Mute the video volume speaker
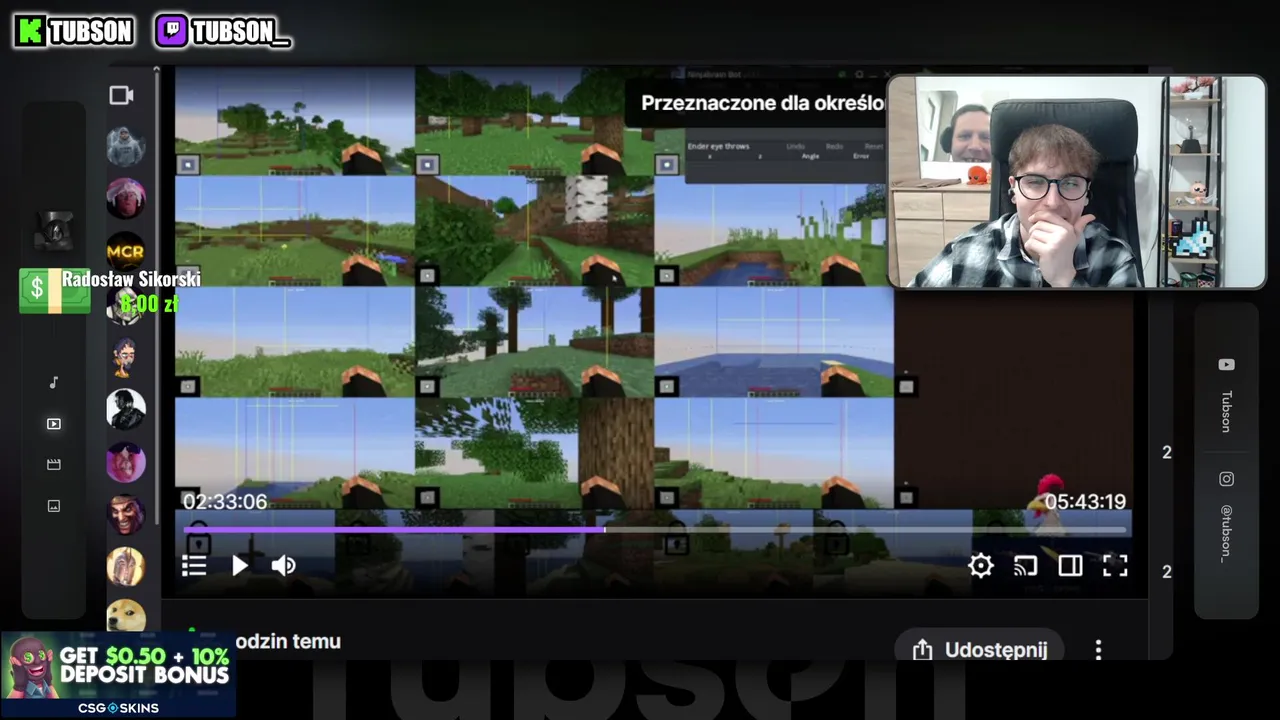Viewport: 1280px width, 720px height. [284, 566]
